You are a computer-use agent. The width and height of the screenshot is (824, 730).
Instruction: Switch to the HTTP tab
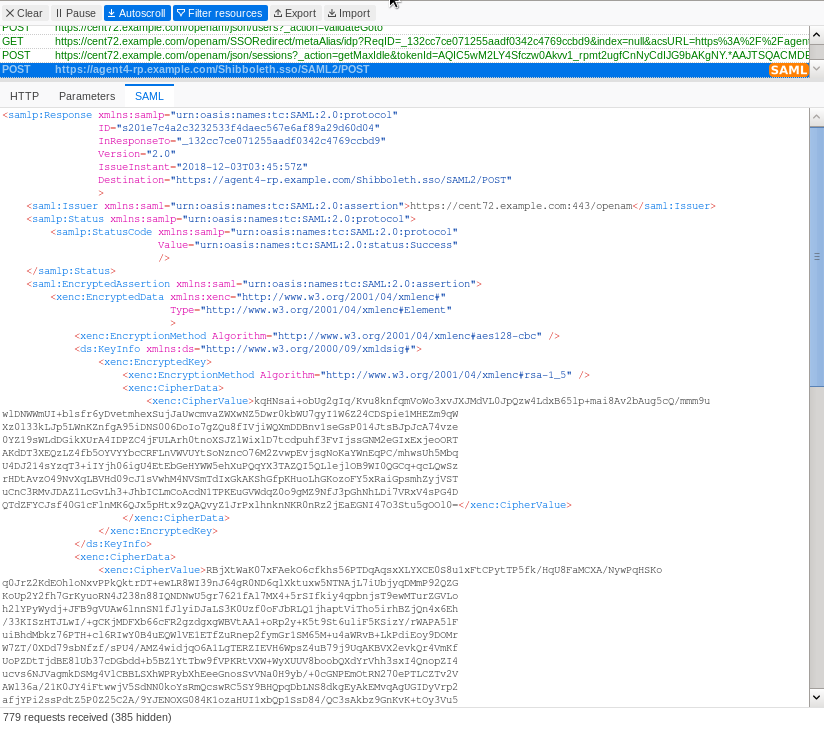23,96
